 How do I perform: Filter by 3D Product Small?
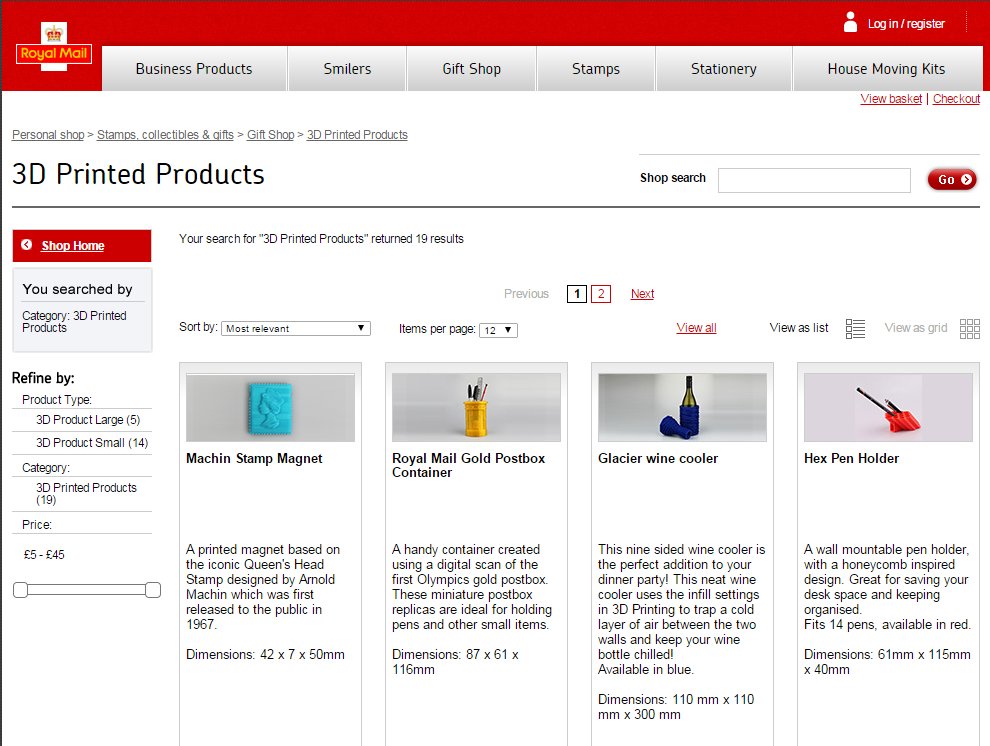(x=92, y=443)
